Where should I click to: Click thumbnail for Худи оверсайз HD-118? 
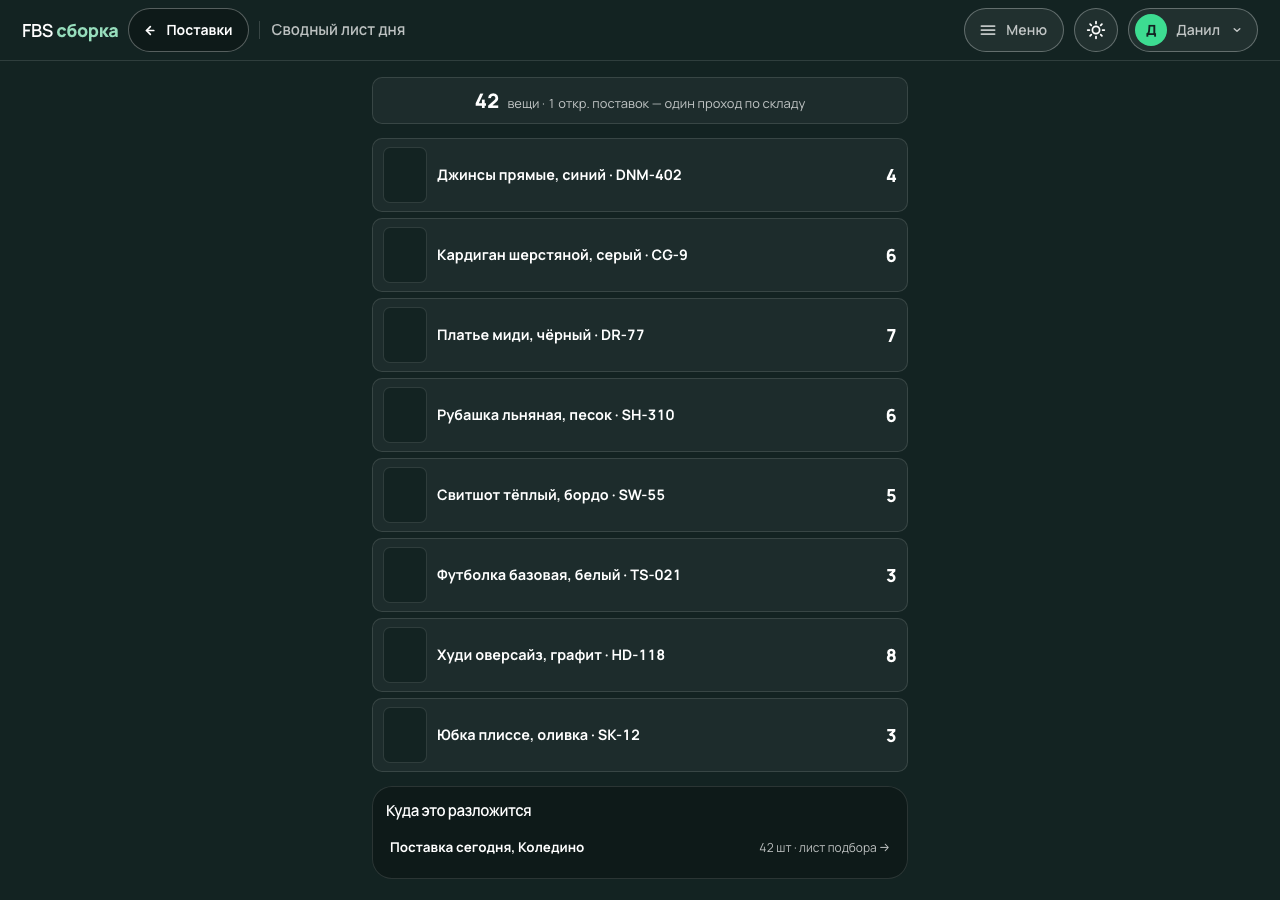(405, 655)
